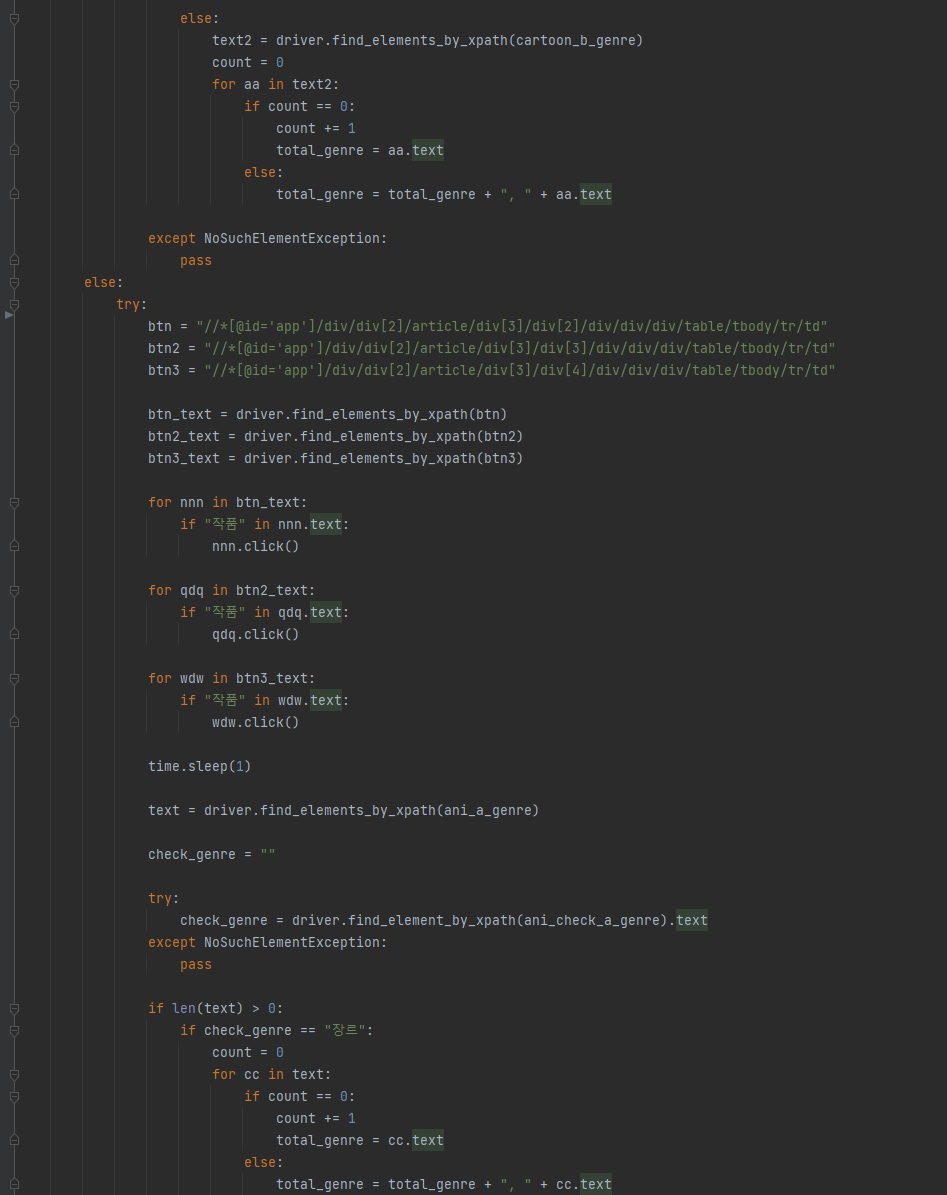The image size is (947, 1195).
Task: Collapse the 'if count == 0:' block inside the cc loop
Action: [x=14, y=1097]
